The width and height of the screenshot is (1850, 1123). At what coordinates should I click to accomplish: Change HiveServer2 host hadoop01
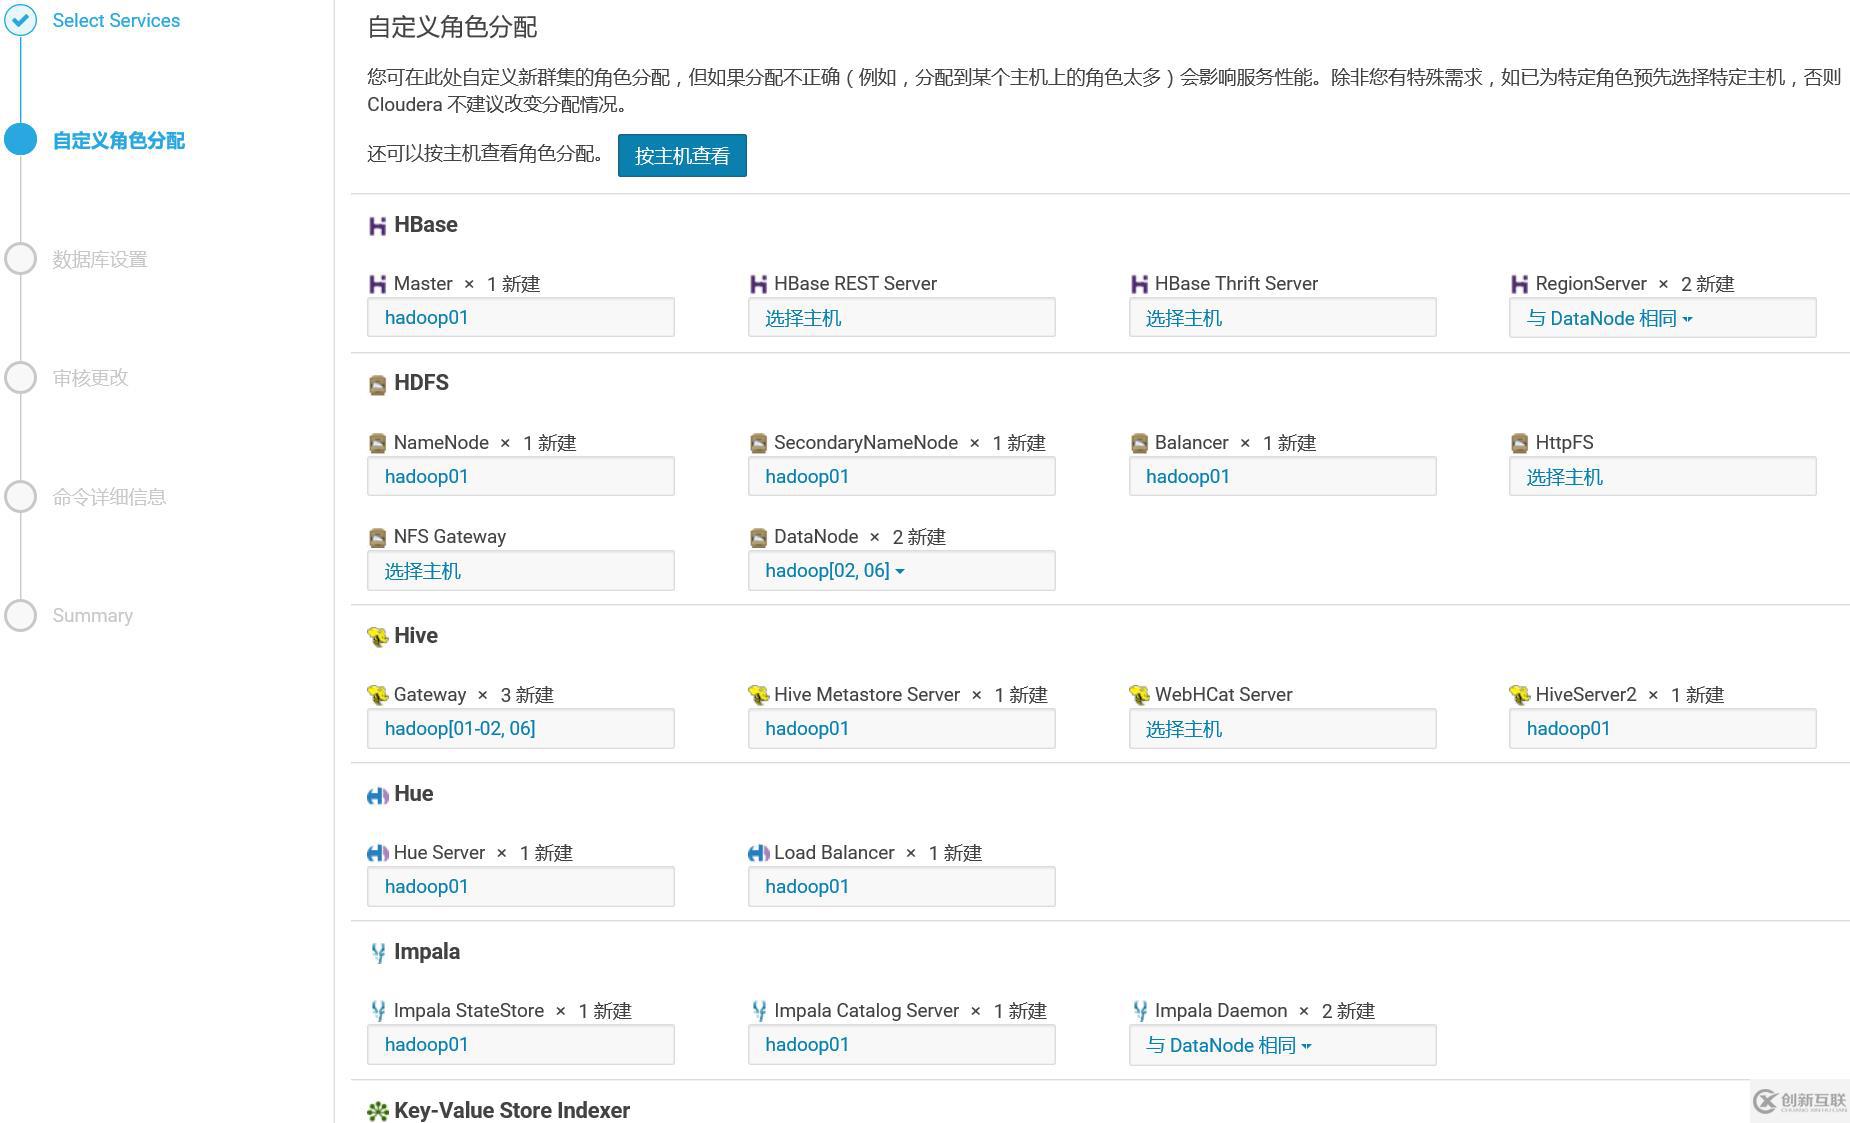click(1662, 728)
